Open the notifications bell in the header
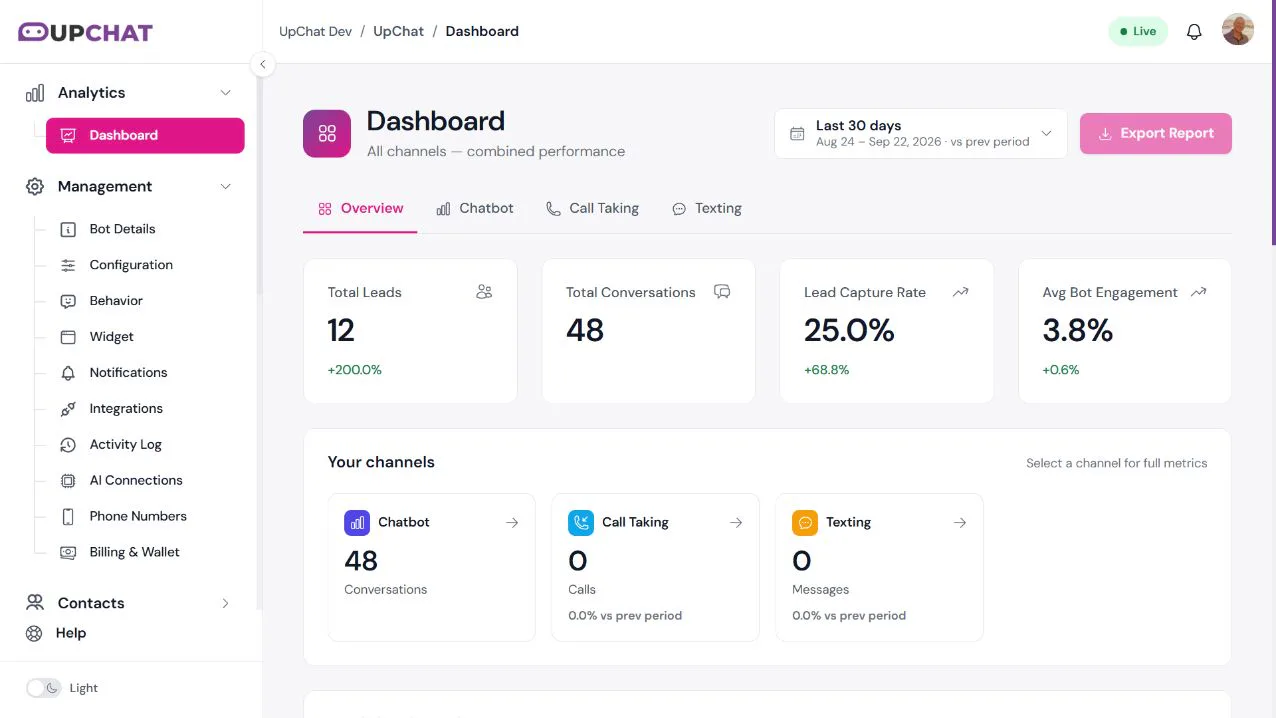The width and height of the screenshot is (1276, 718). [1194, 32]
